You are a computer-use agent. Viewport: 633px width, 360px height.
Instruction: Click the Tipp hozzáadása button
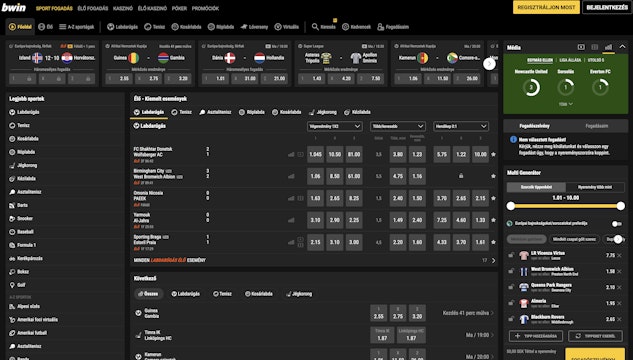536,336
